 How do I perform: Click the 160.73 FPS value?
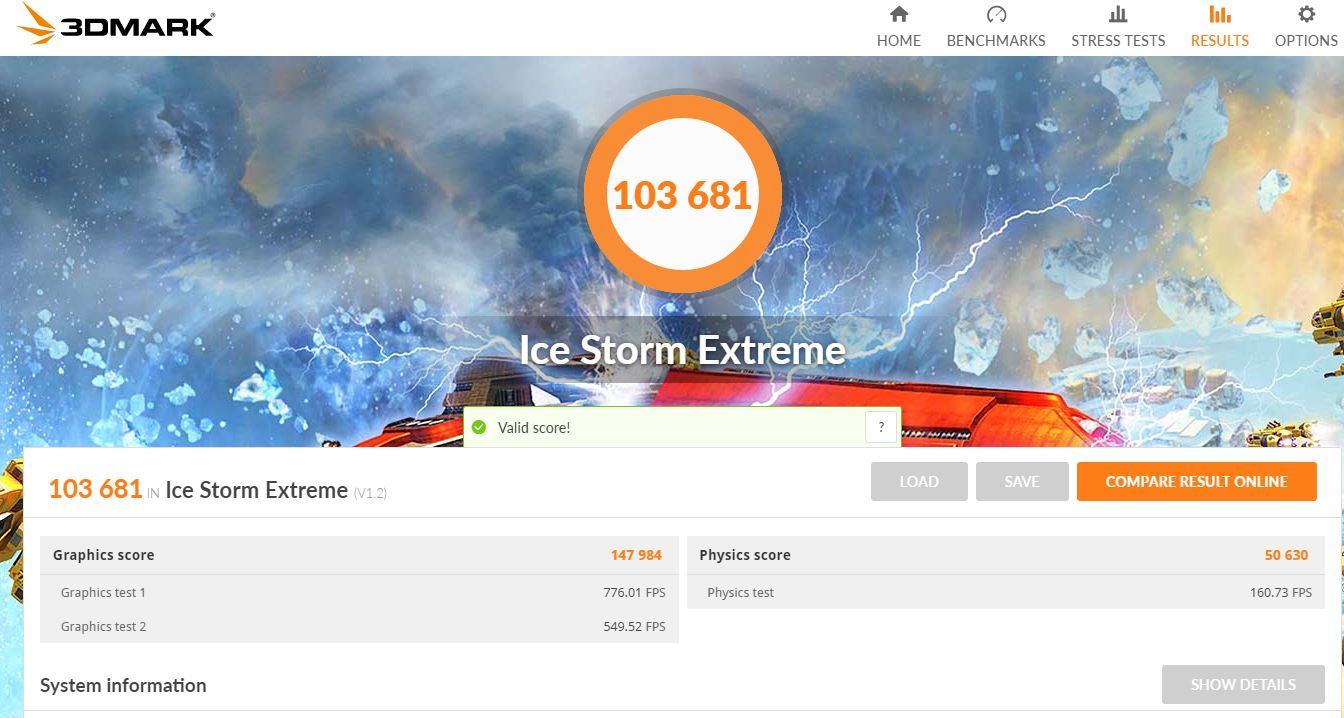click(x=1281, y=592)
